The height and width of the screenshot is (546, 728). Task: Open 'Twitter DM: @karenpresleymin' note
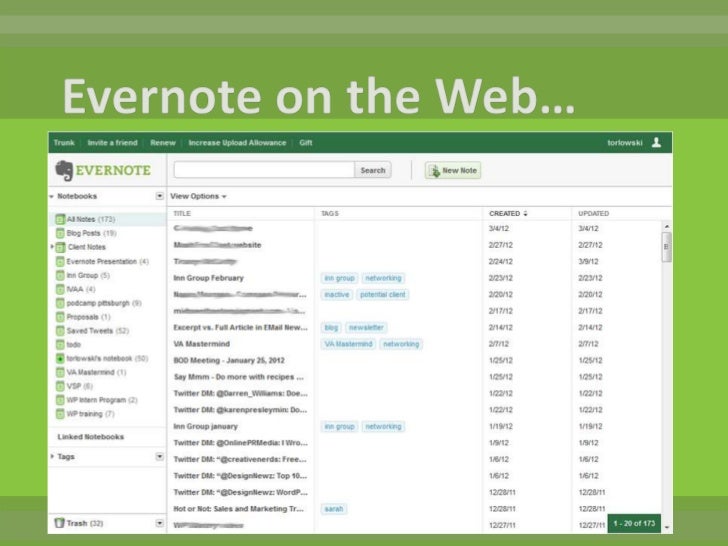tap(240, 410)
